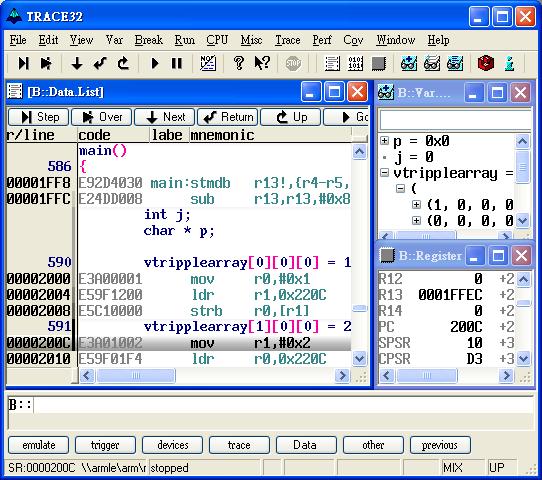Click the trace softkey button

click(x=239, y=445)
